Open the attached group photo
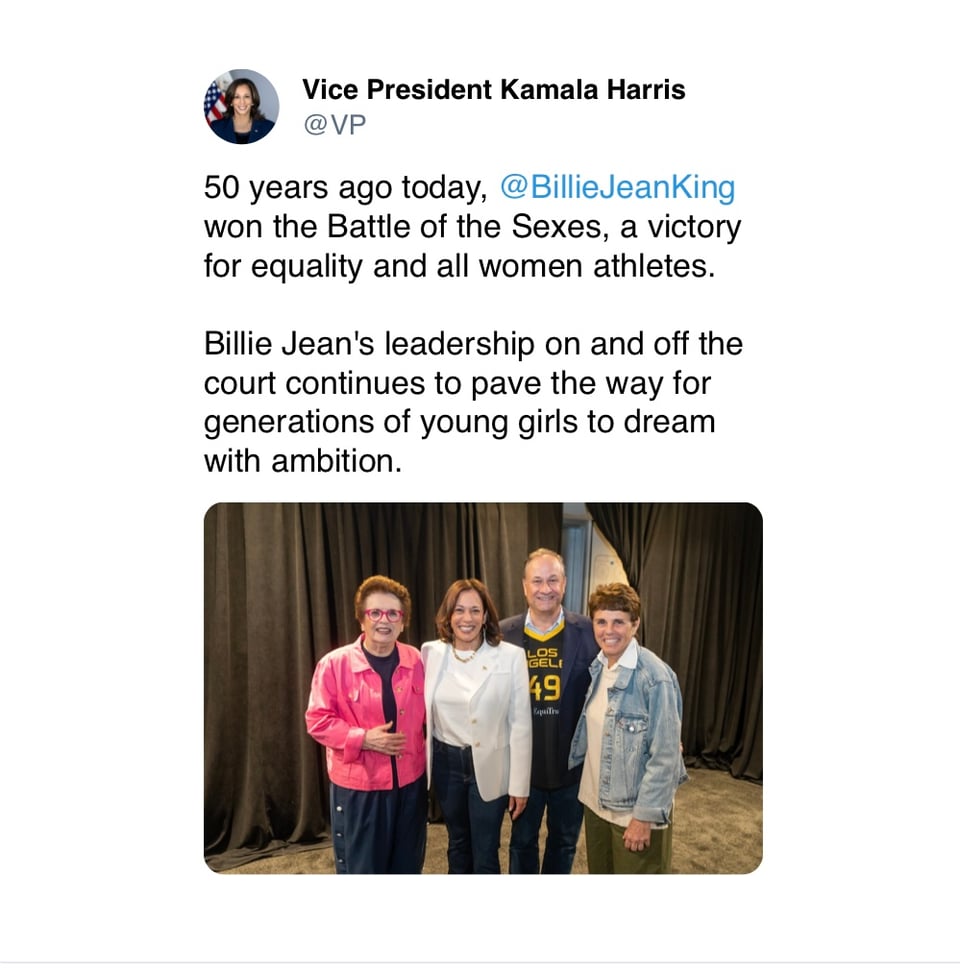 pyautogui.click(x=482, y=687)
